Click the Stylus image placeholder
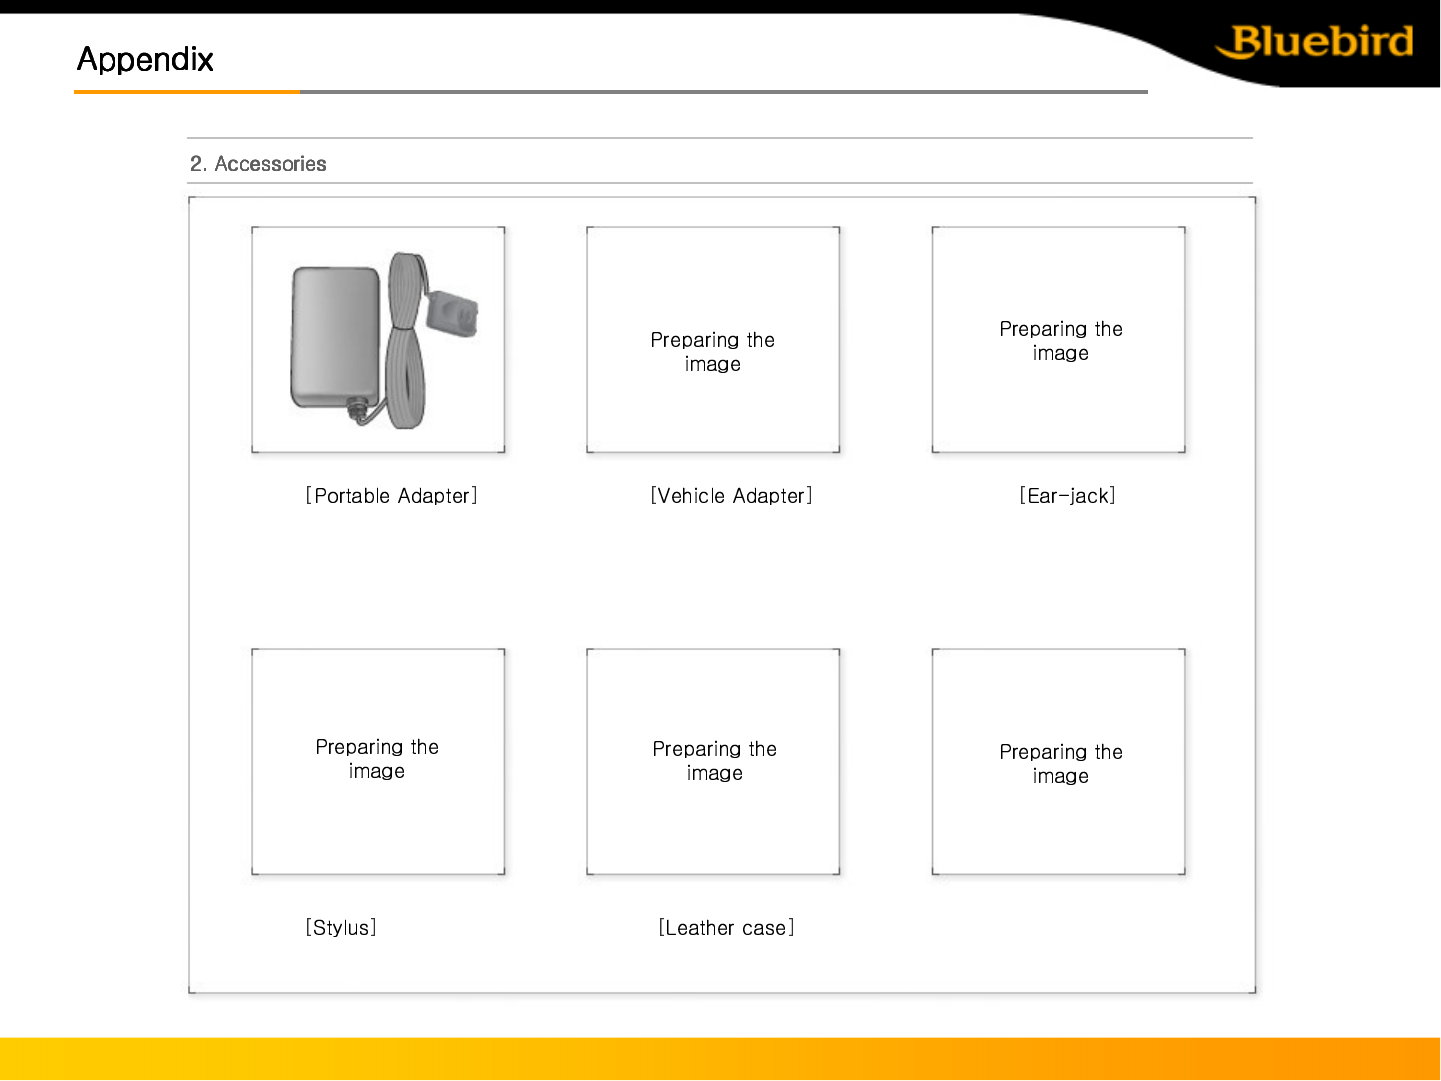This screenshot has height=1081, width=1441. (x=378, y=762)
